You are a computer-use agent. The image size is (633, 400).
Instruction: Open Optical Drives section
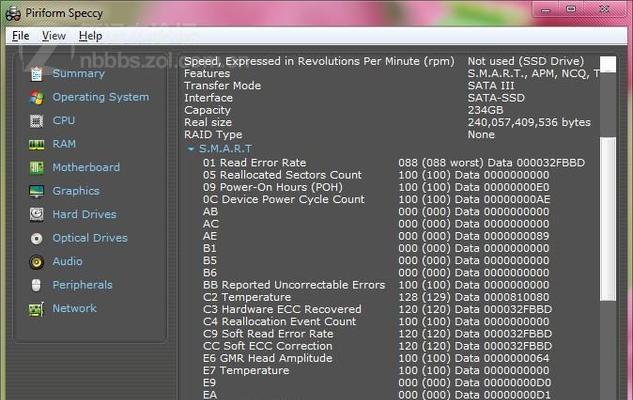(x=90, y=238)
